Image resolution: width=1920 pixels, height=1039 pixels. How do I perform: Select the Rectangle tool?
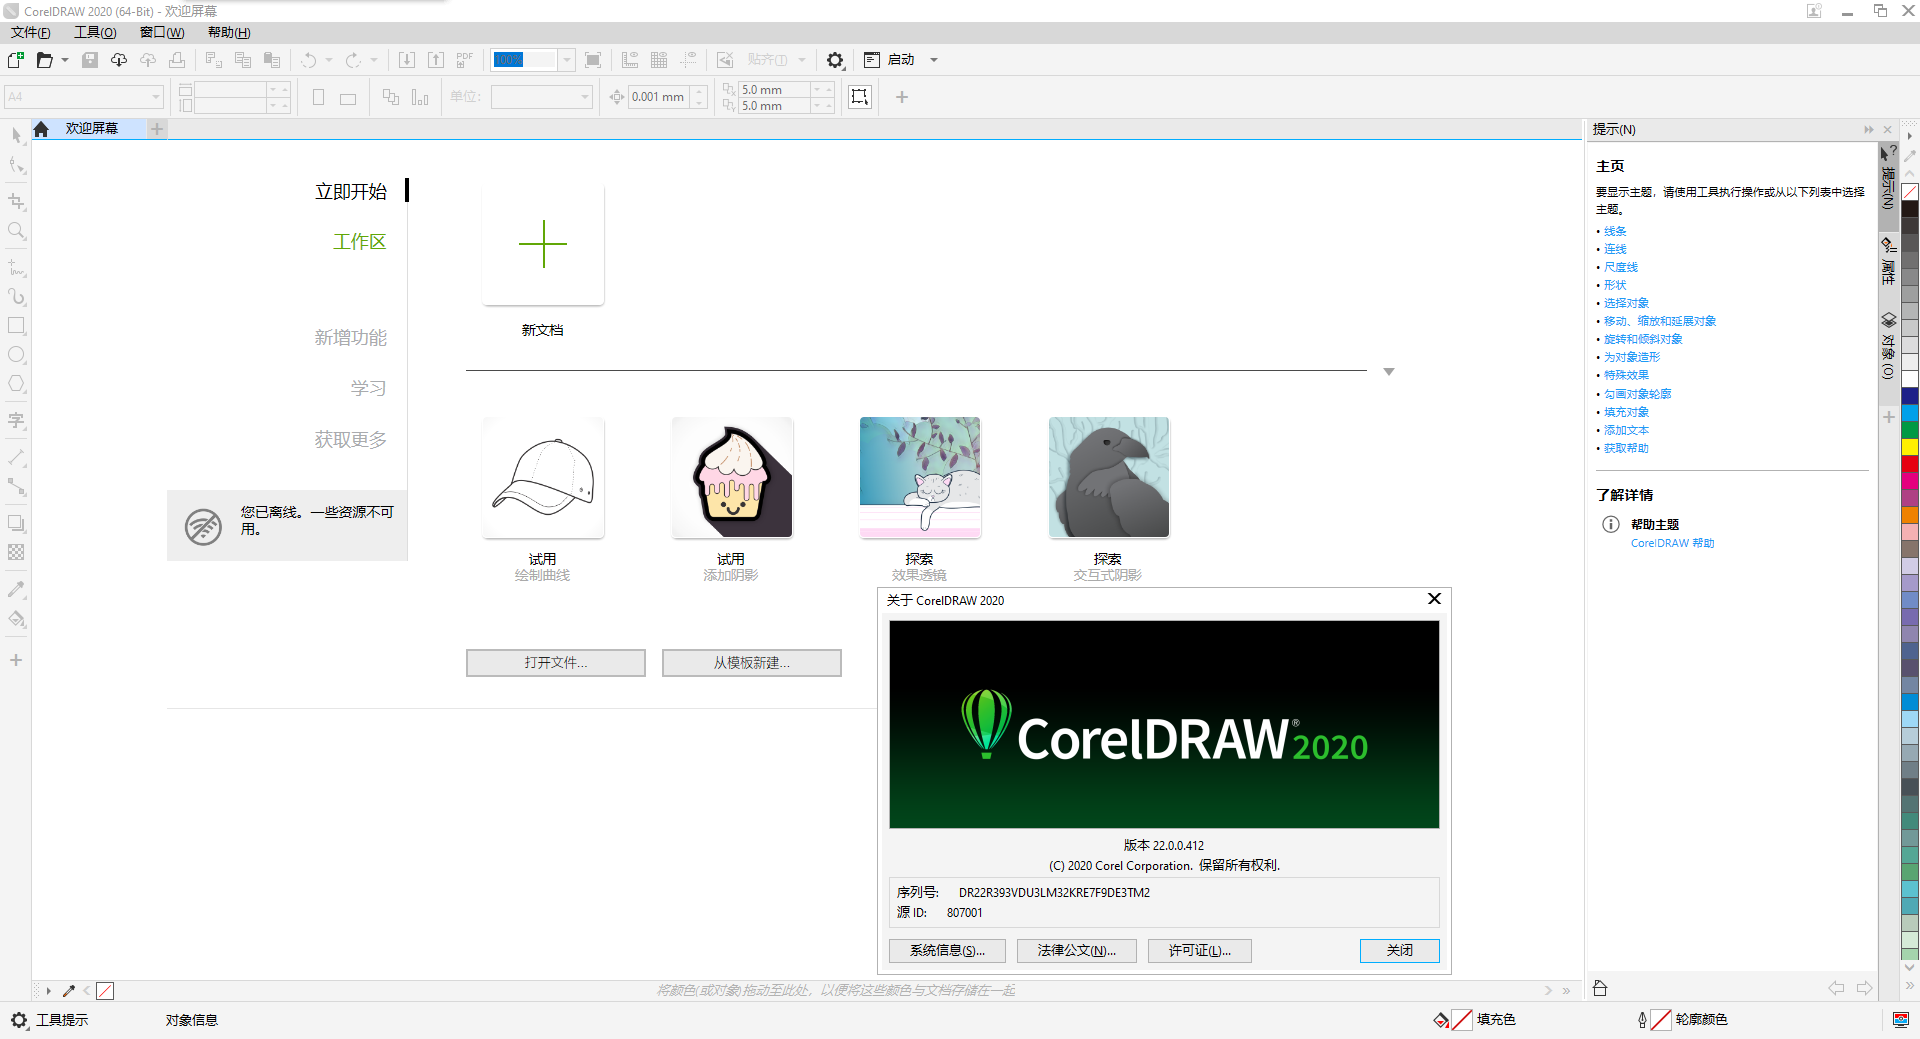(16, 326)
